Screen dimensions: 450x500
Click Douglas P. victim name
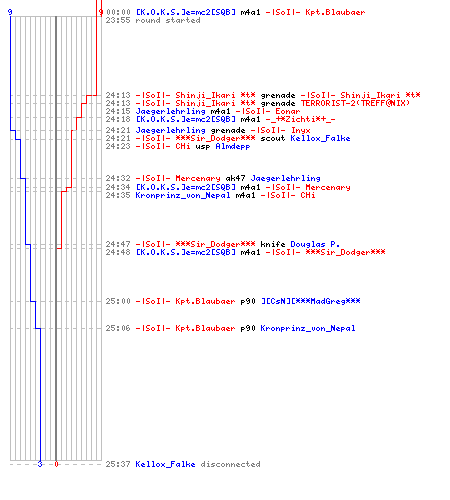coord(315,244)
